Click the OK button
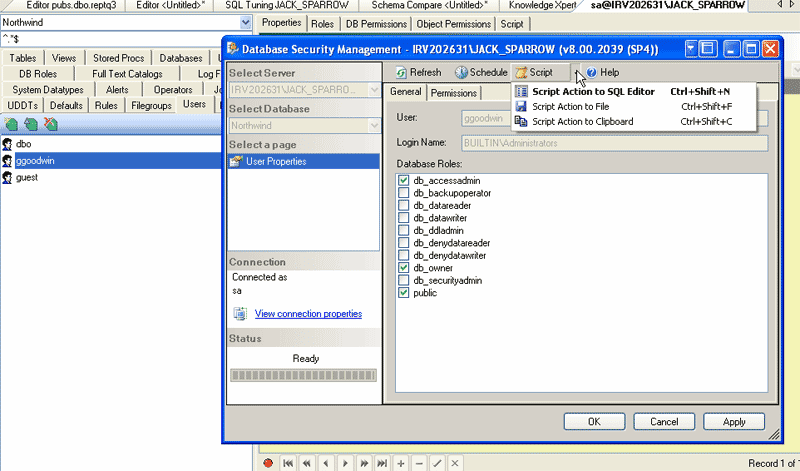 point(594,422)
